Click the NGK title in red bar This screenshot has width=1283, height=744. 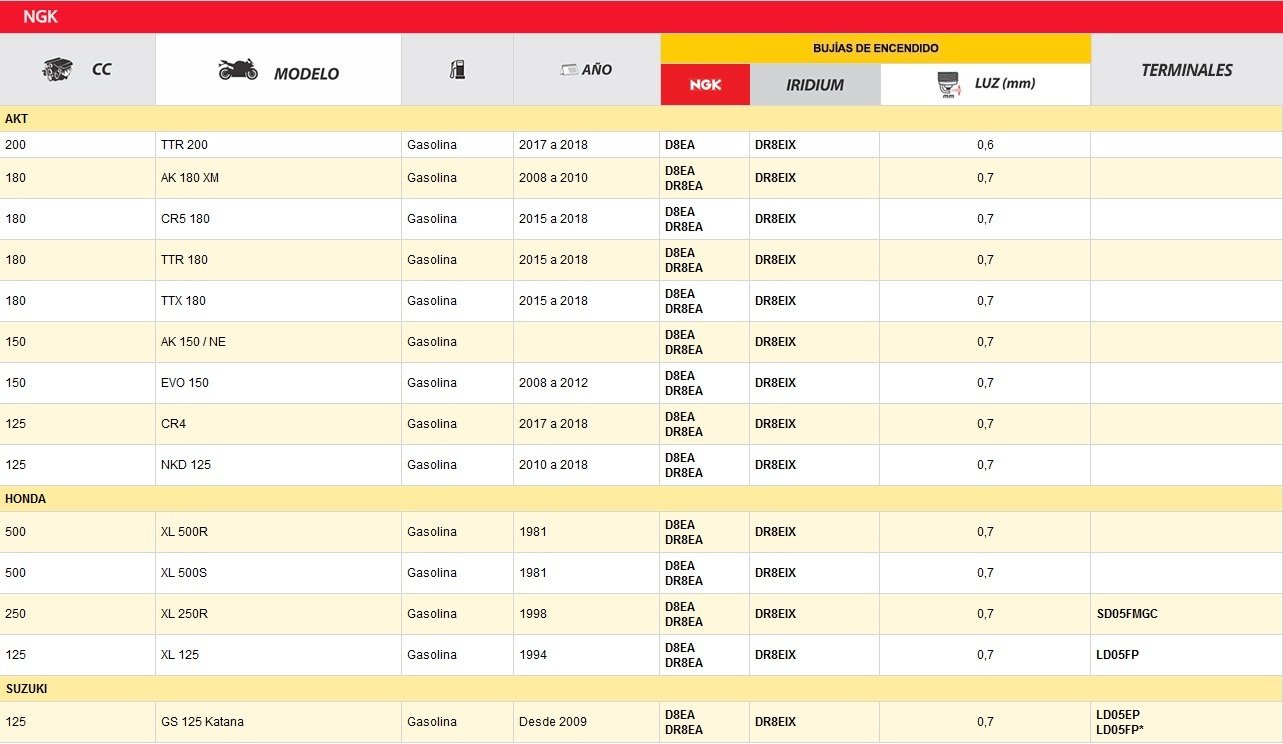click(40, 17)
